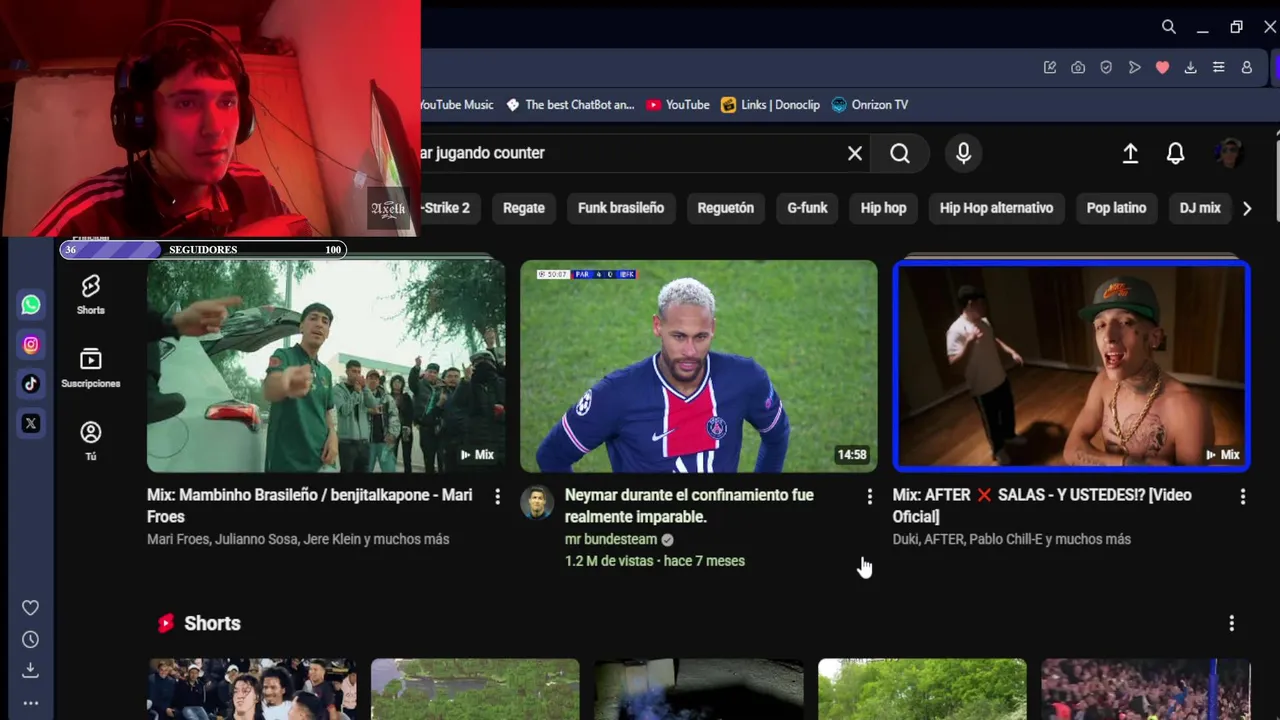Open Instagram in the Opera sidebar
Image resolution: width=1280 pixels, height=720 pixels.
pyautogui.click(x=31, y=344)
